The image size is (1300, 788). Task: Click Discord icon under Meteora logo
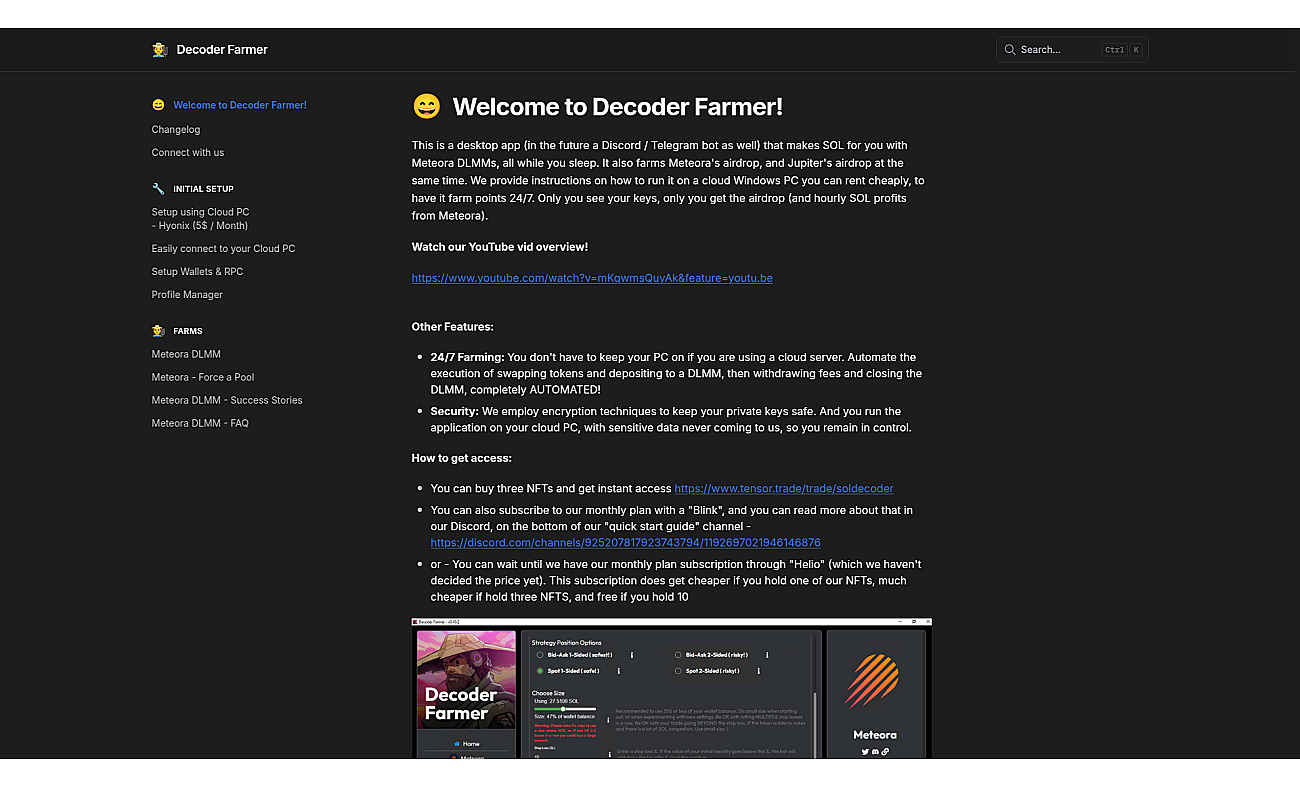click(x=875, y=751)
